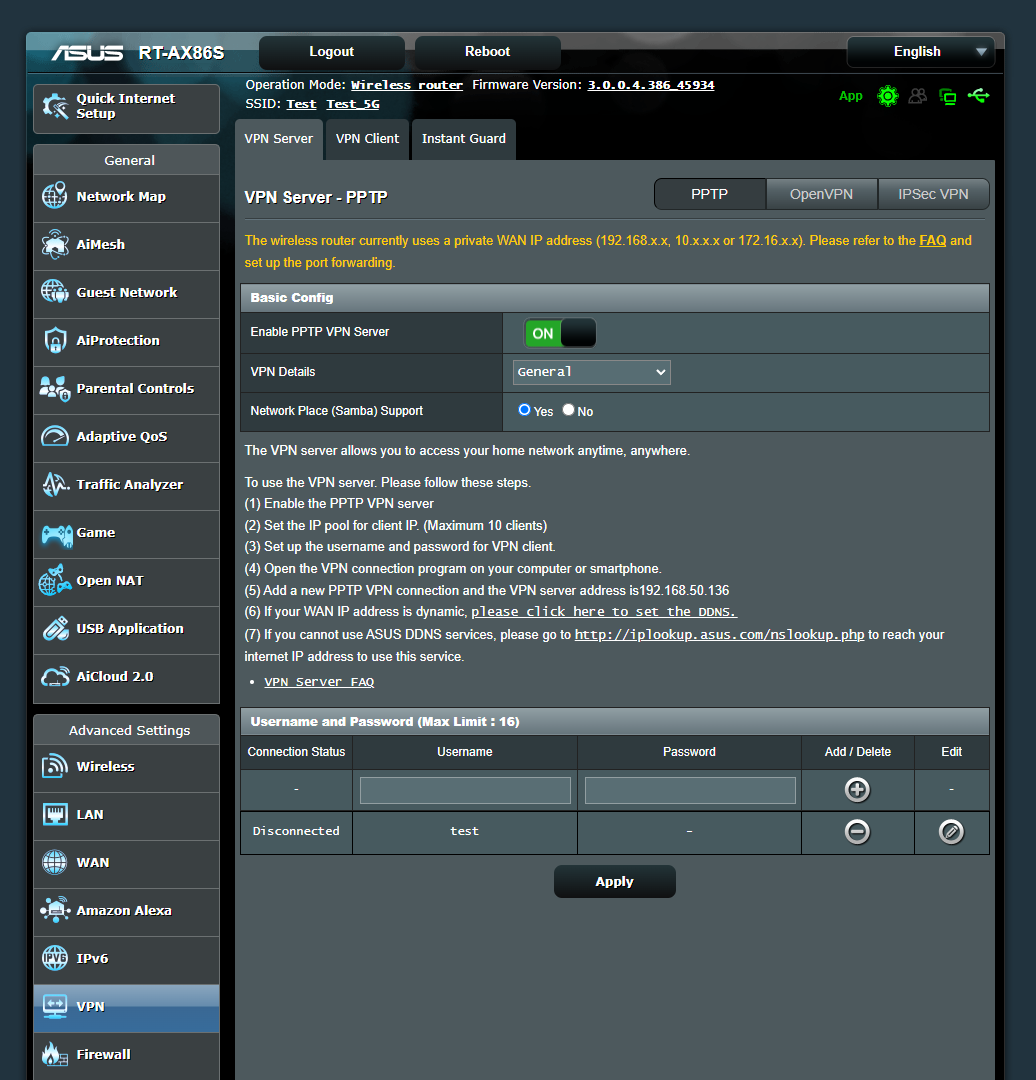The image size is (1036, 1080).
Task: Open Quick Internet Setup
Action: click(126, 106)
